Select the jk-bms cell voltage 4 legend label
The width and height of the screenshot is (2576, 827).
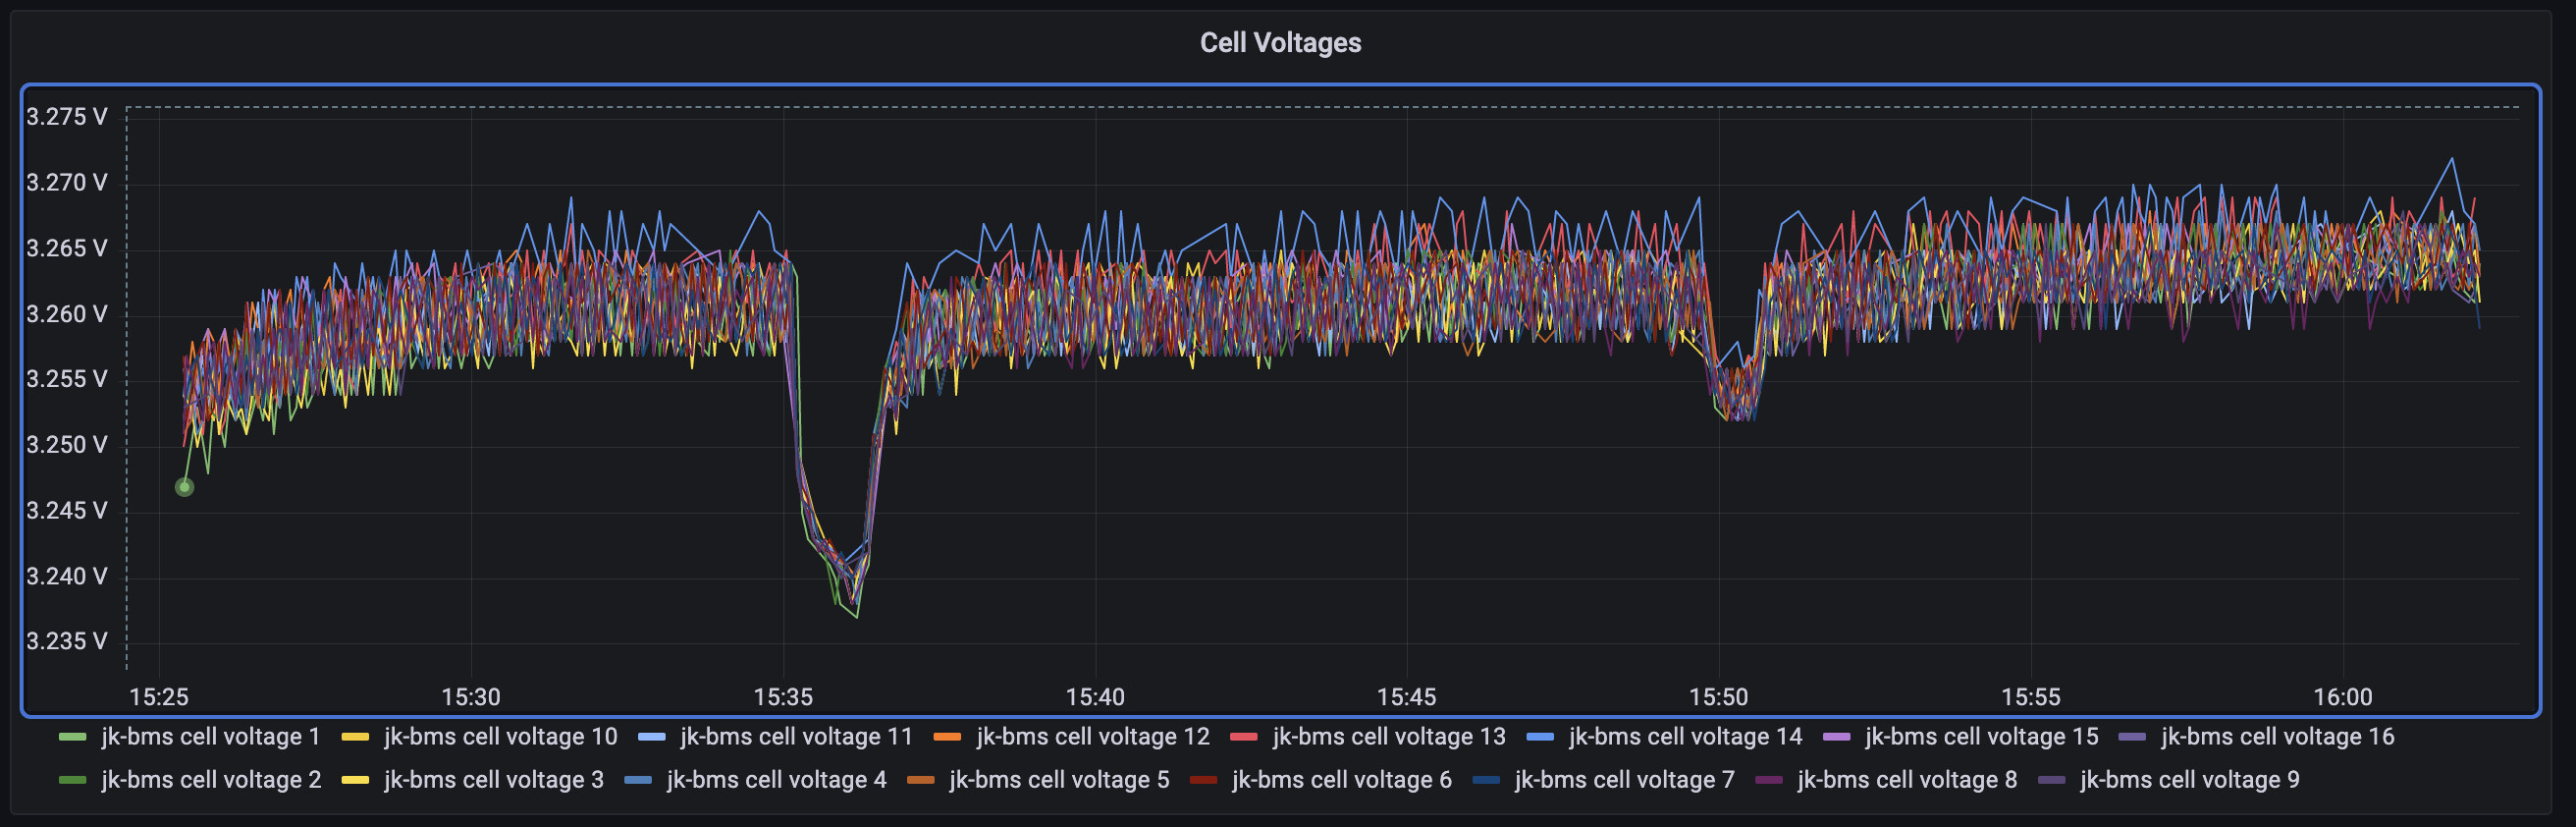tap(776, 780)
